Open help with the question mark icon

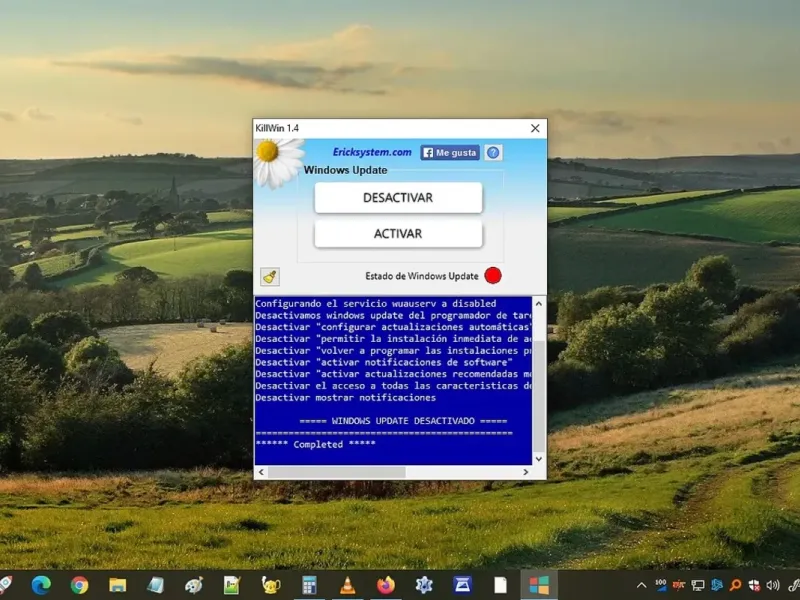[492, 153]
